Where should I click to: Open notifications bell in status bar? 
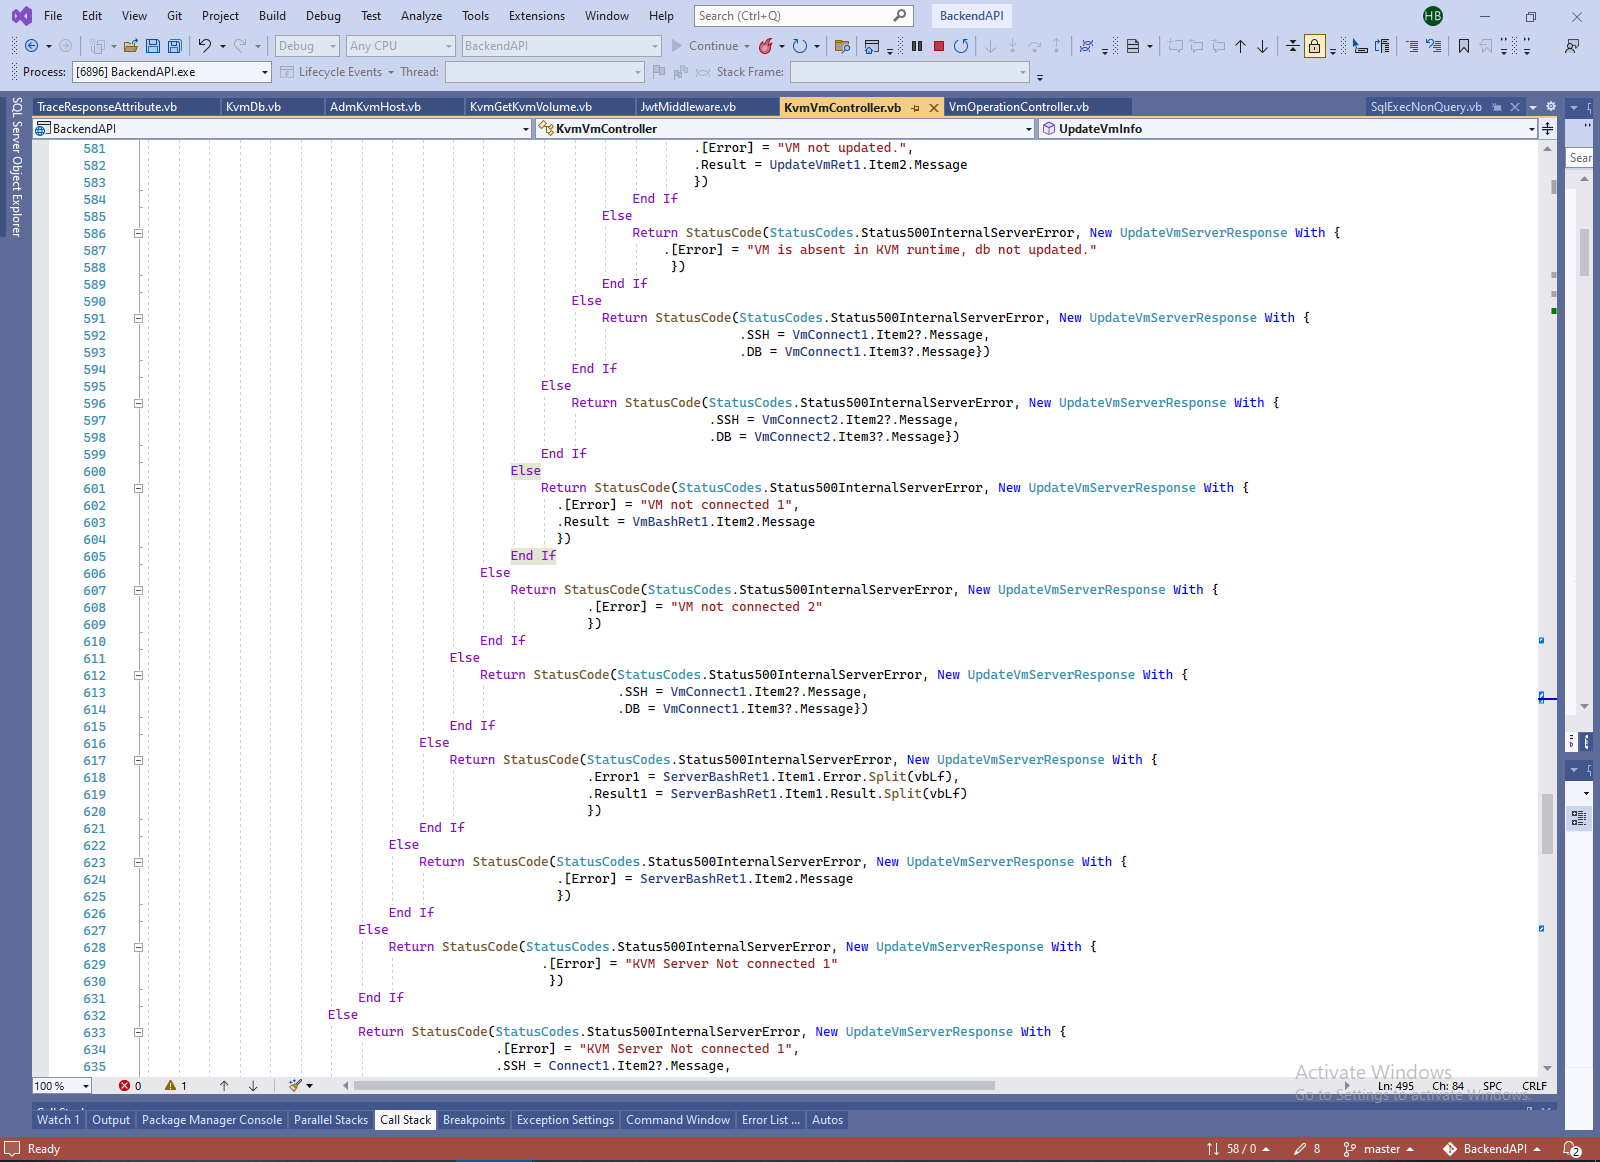(1572, 1149)
